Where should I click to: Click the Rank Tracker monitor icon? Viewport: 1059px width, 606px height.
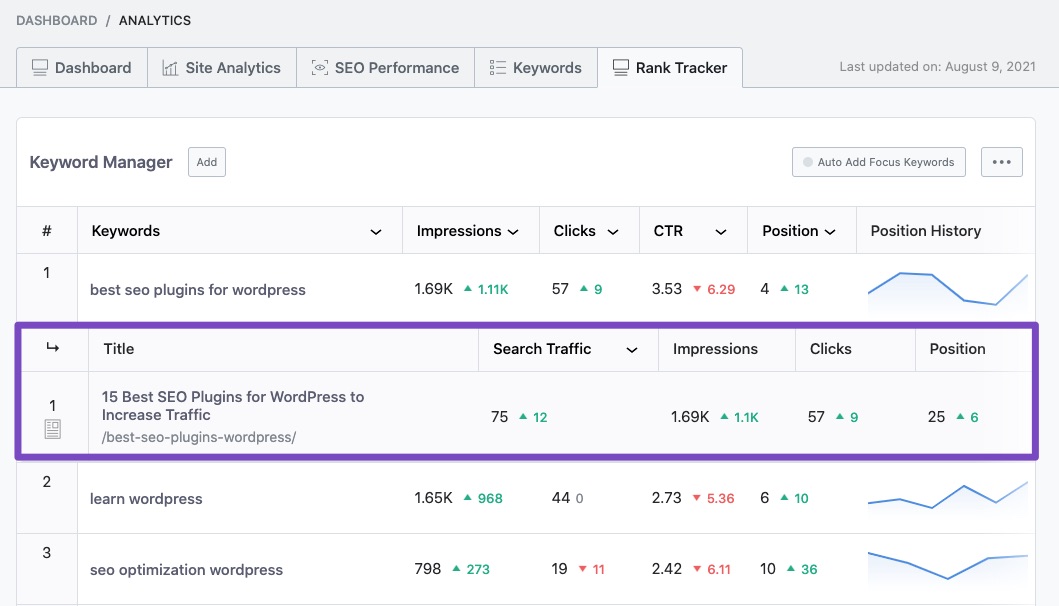[620, 68]
